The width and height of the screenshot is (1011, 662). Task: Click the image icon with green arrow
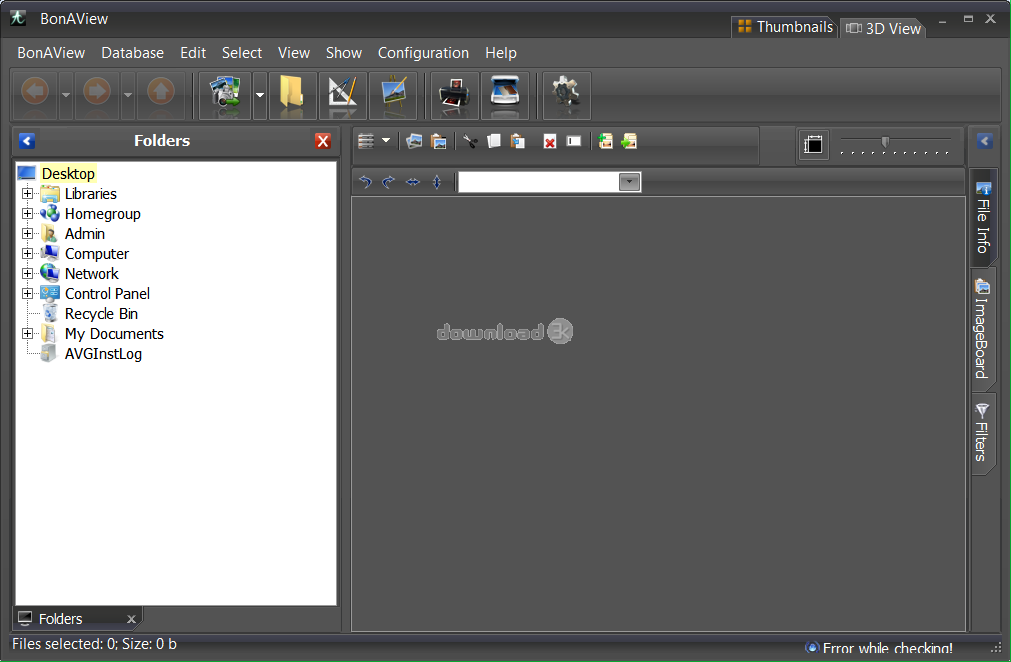point(629,141)
